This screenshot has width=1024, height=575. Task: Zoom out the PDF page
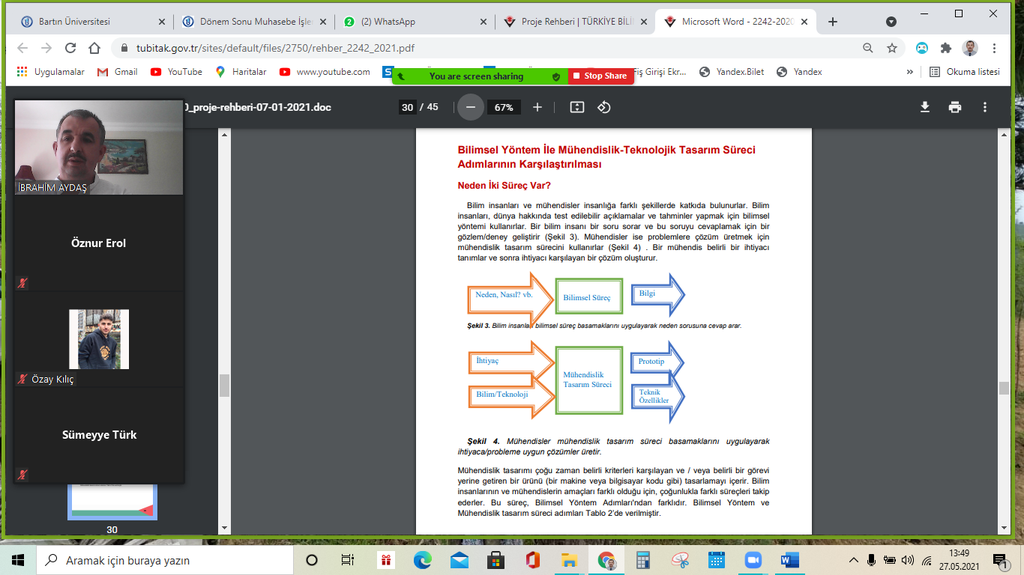pos(471,107)
